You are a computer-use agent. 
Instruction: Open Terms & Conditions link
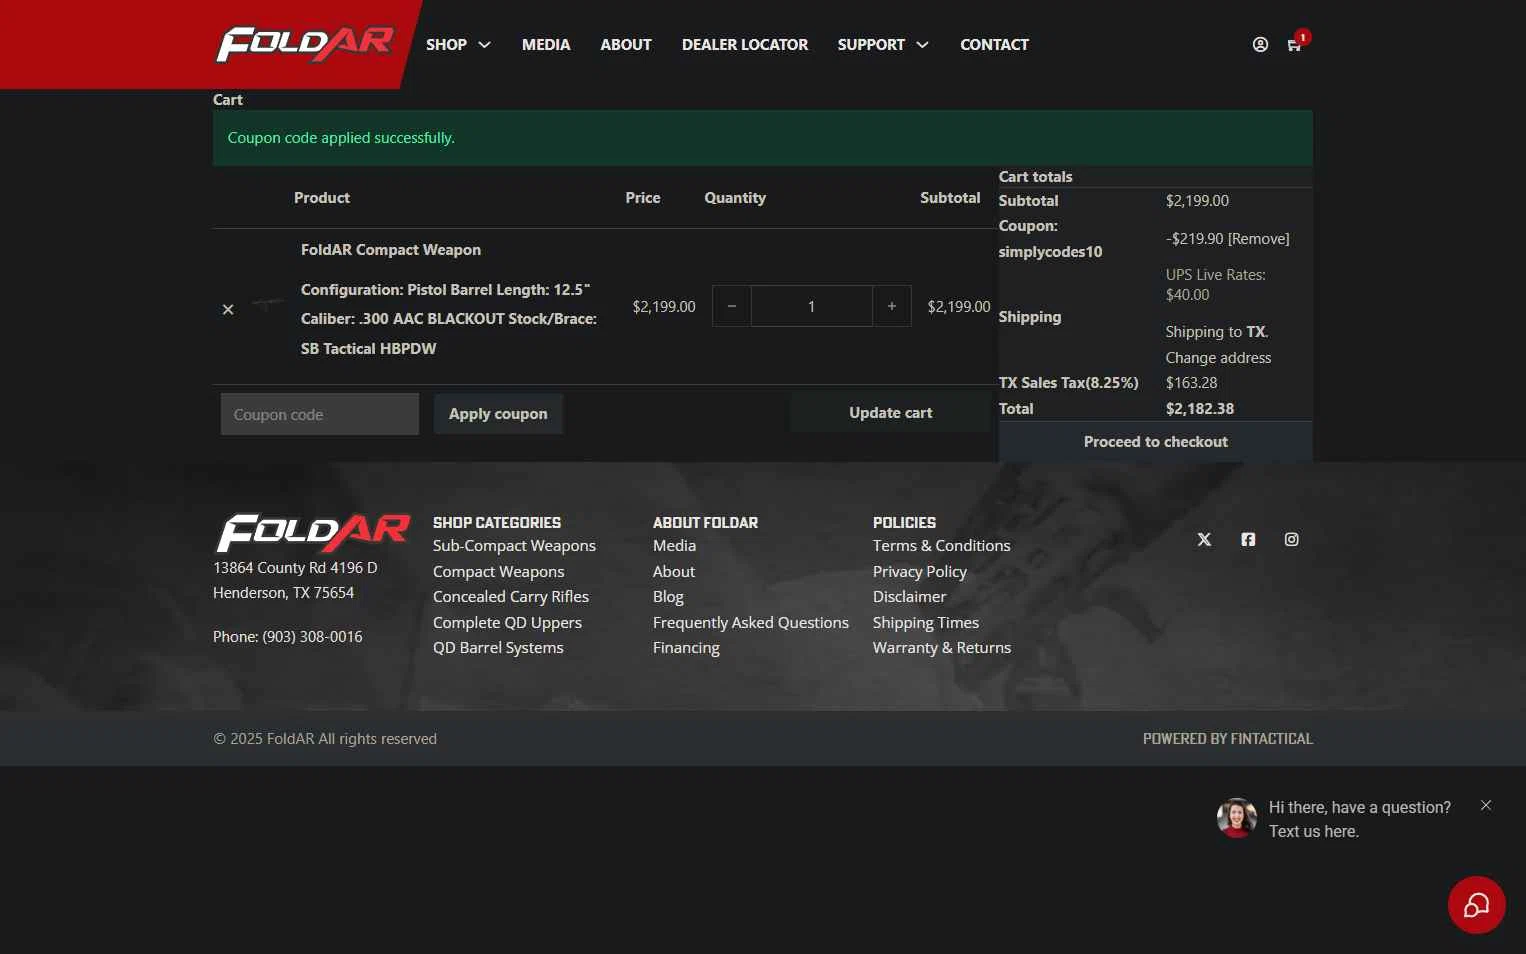[941, 546]
